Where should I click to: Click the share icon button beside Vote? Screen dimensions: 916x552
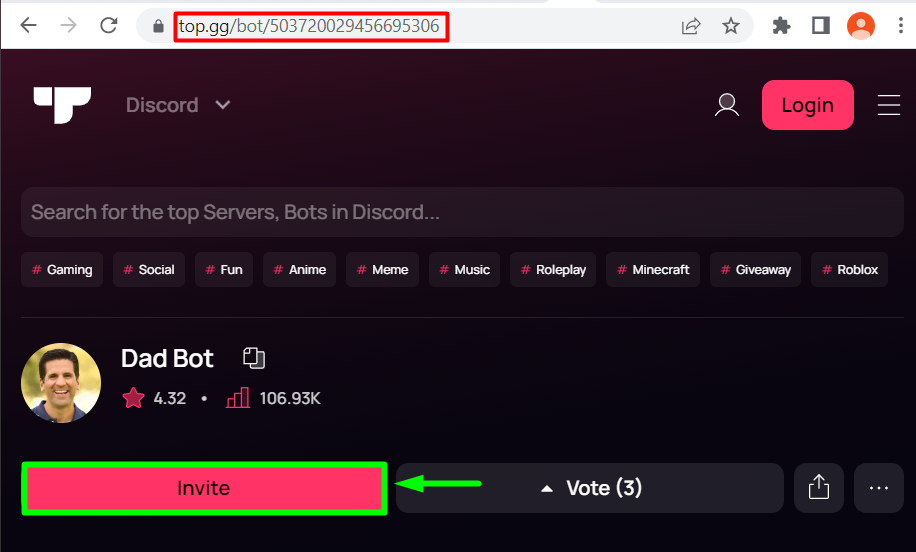point(818,488)
